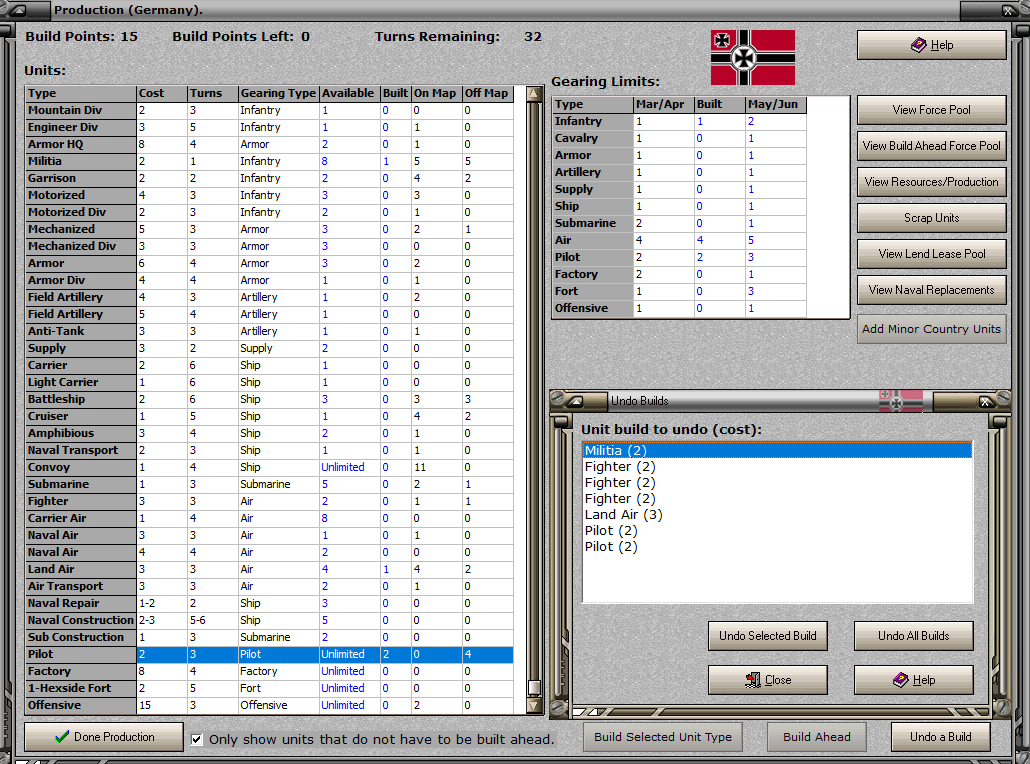1030x764 pixels.
Task: Select first Pilot (2) undo entry
Action: [x=777, y=530]
